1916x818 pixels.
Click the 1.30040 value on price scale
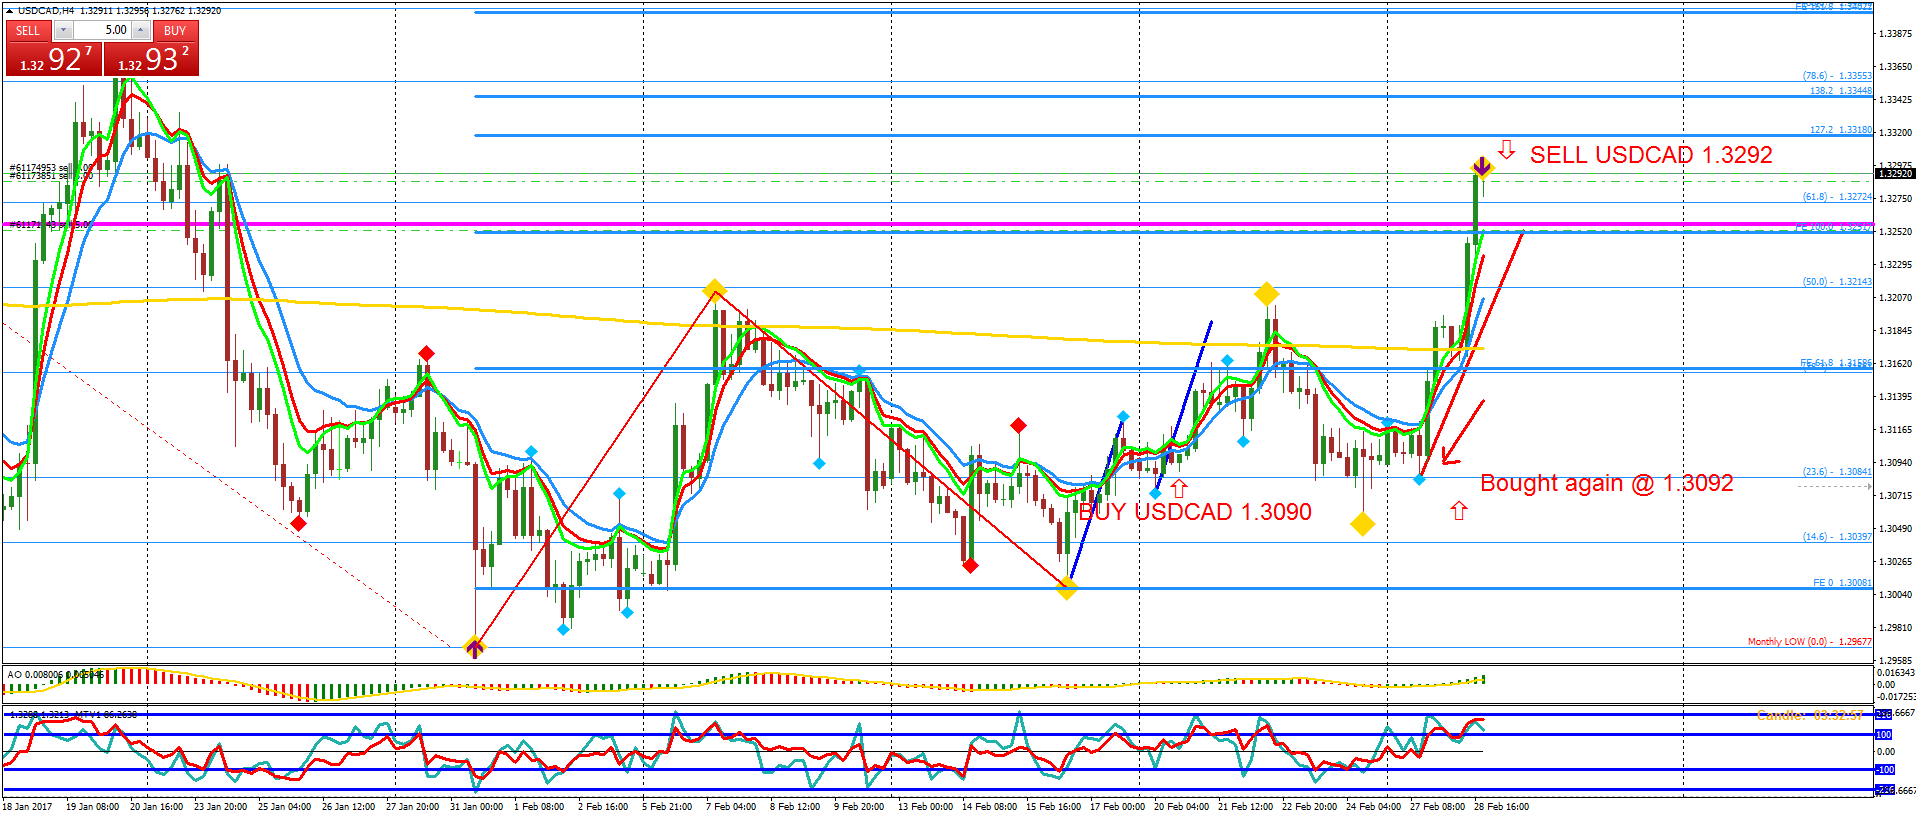point(1896,595)
